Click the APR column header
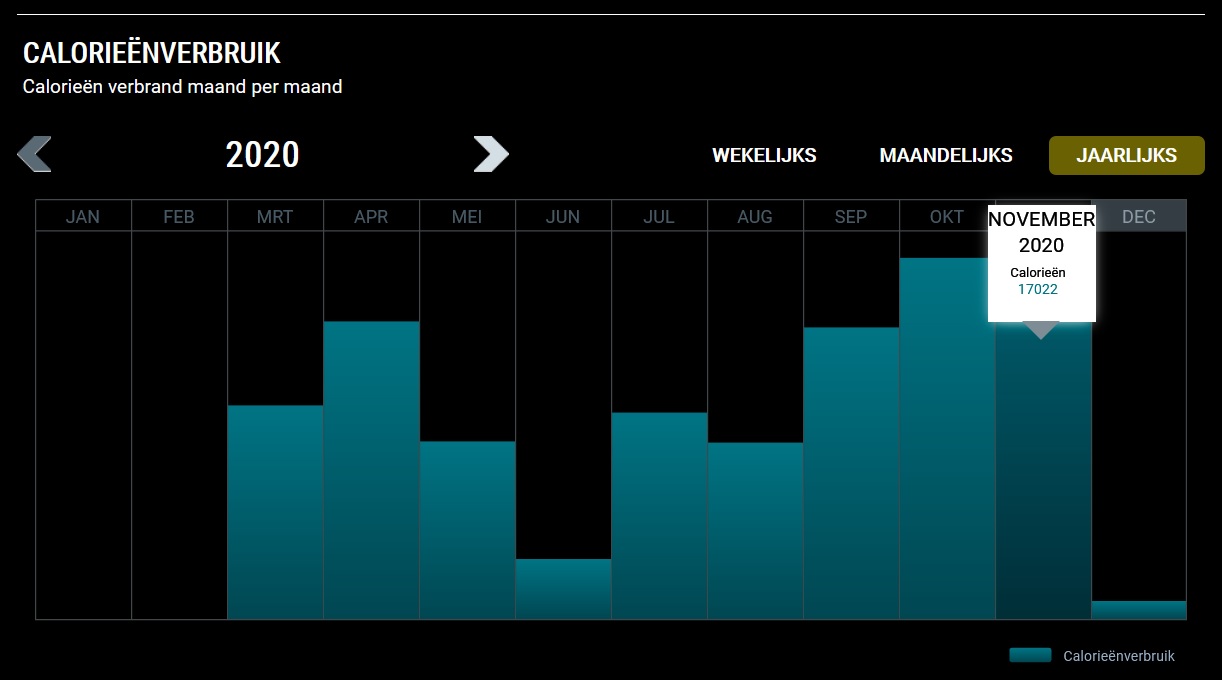1222x680 pixels. (x=371, y=216)
